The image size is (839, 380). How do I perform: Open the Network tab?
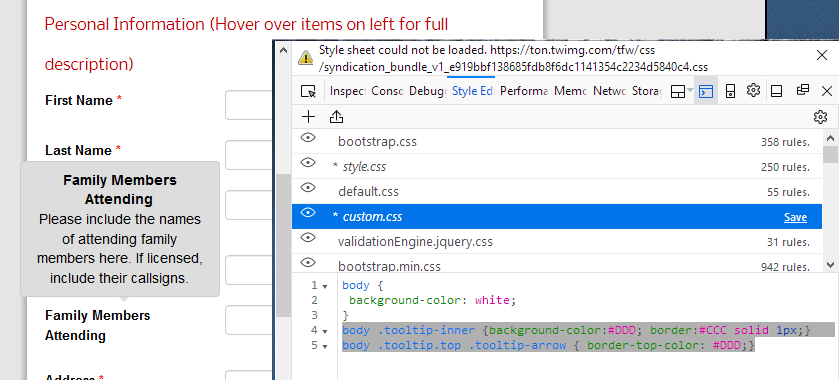[x=609, y=91]
